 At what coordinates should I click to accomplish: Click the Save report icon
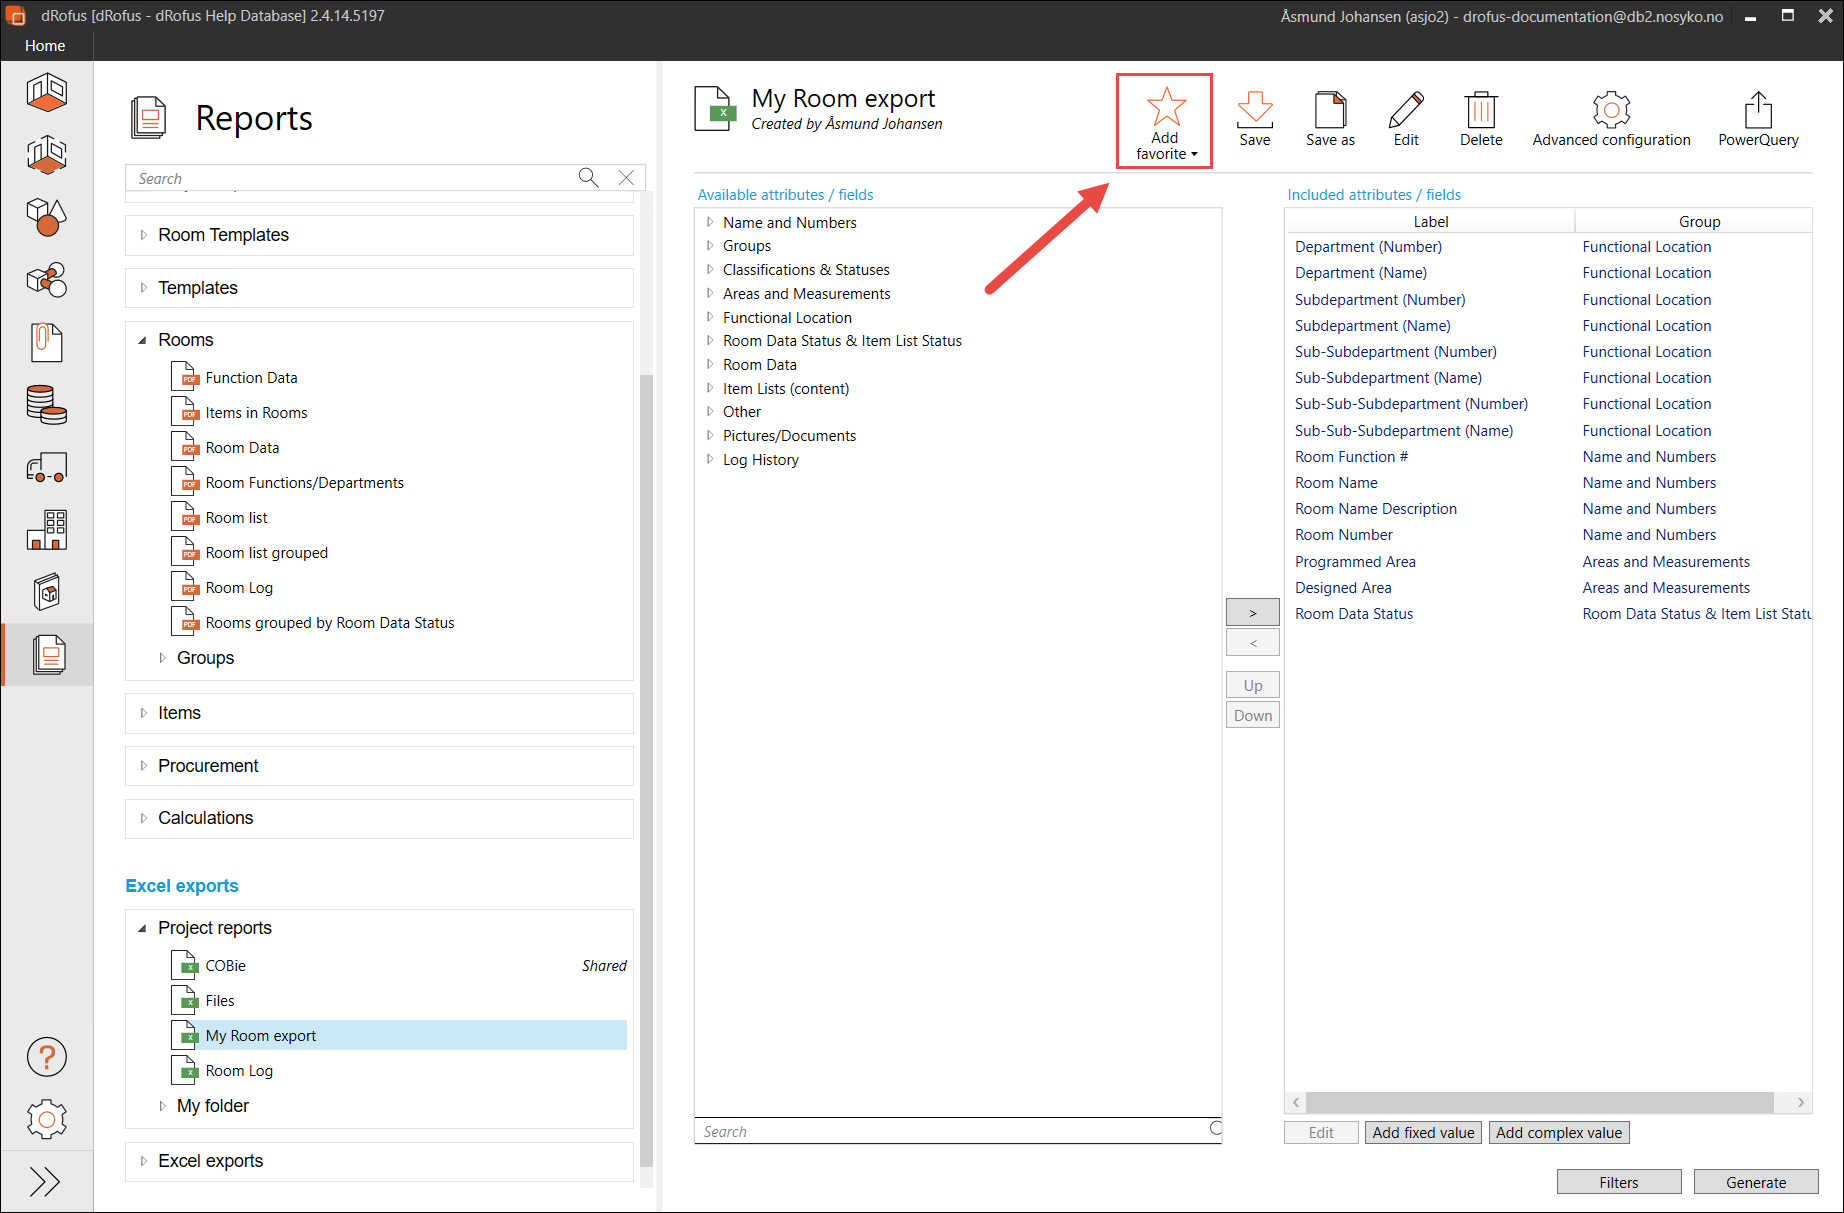[x=1254, y=110]
